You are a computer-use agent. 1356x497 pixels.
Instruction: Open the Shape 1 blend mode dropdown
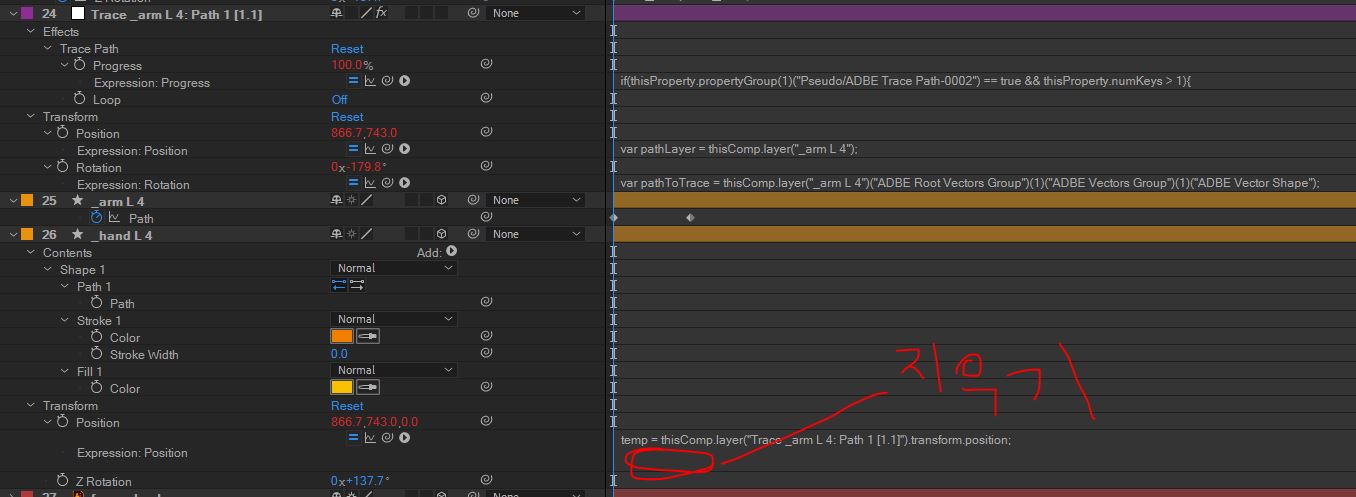tap(394, 268)
